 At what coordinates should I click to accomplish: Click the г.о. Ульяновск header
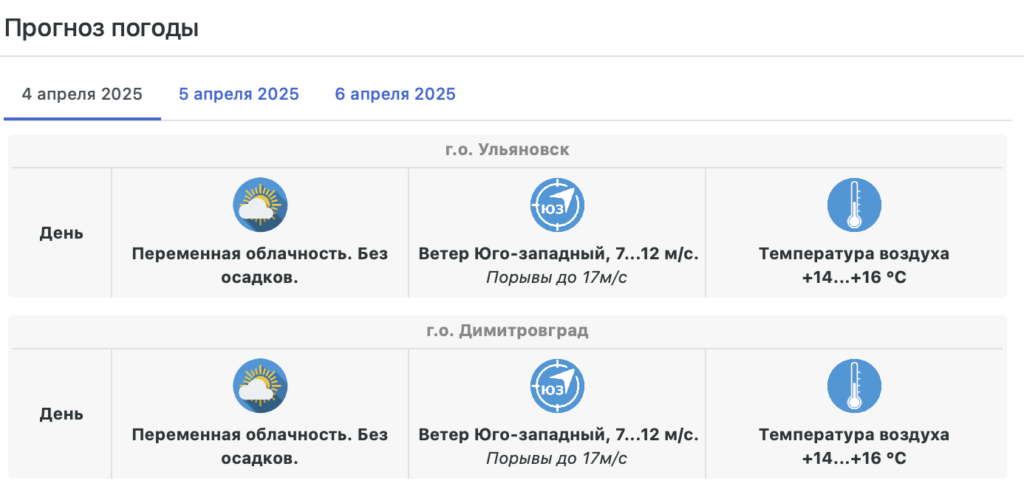point(507,150)
